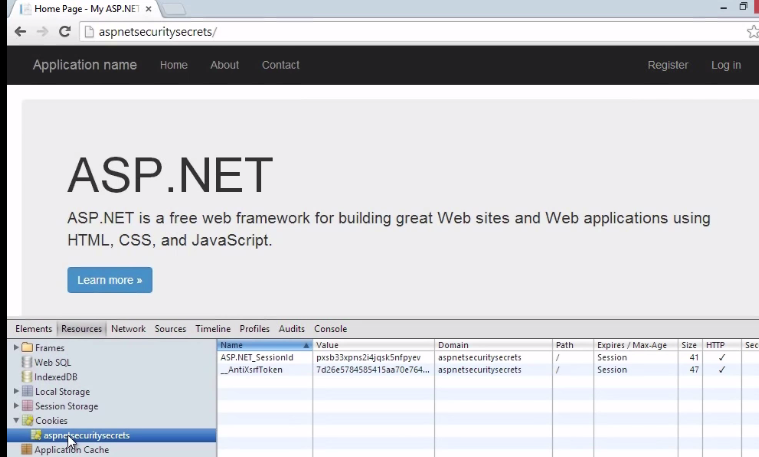Select IndexedDB in the resources tree
The height and width of the screenshot is (457, 759).
point(56,377)
